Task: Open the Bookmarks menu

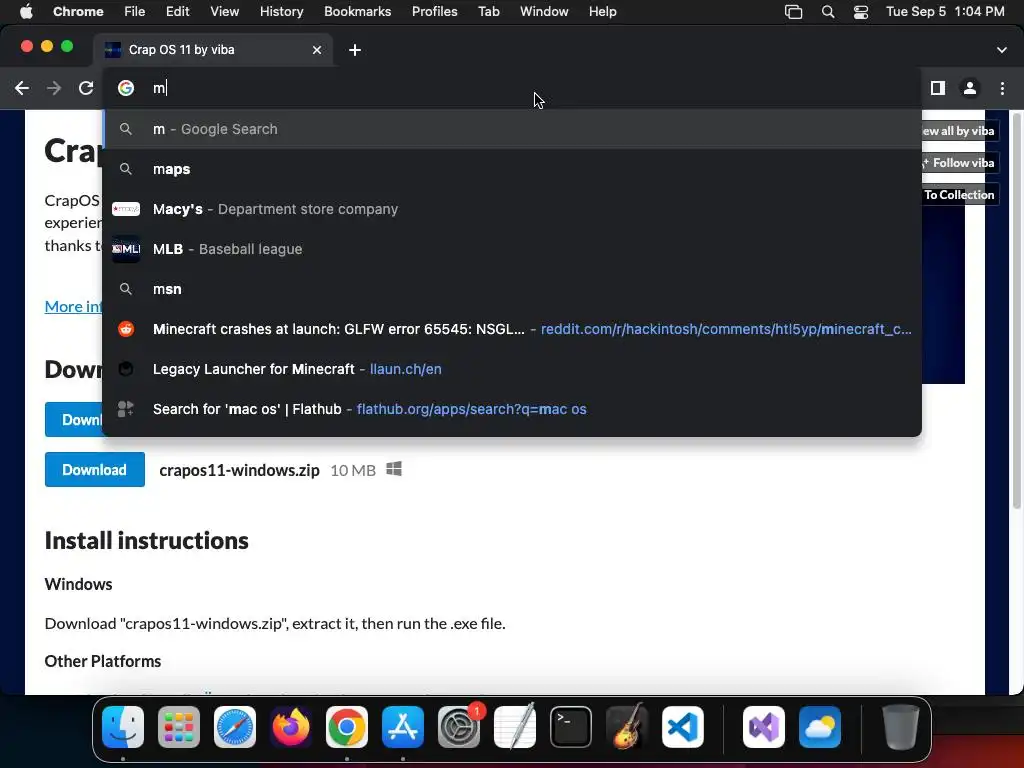Action: tap(357, 12)
